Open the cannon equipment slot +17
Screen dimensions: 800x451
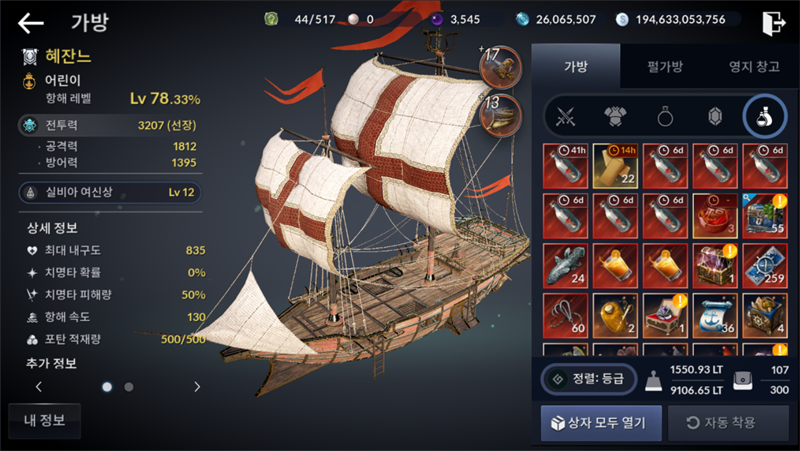(501, 67)
